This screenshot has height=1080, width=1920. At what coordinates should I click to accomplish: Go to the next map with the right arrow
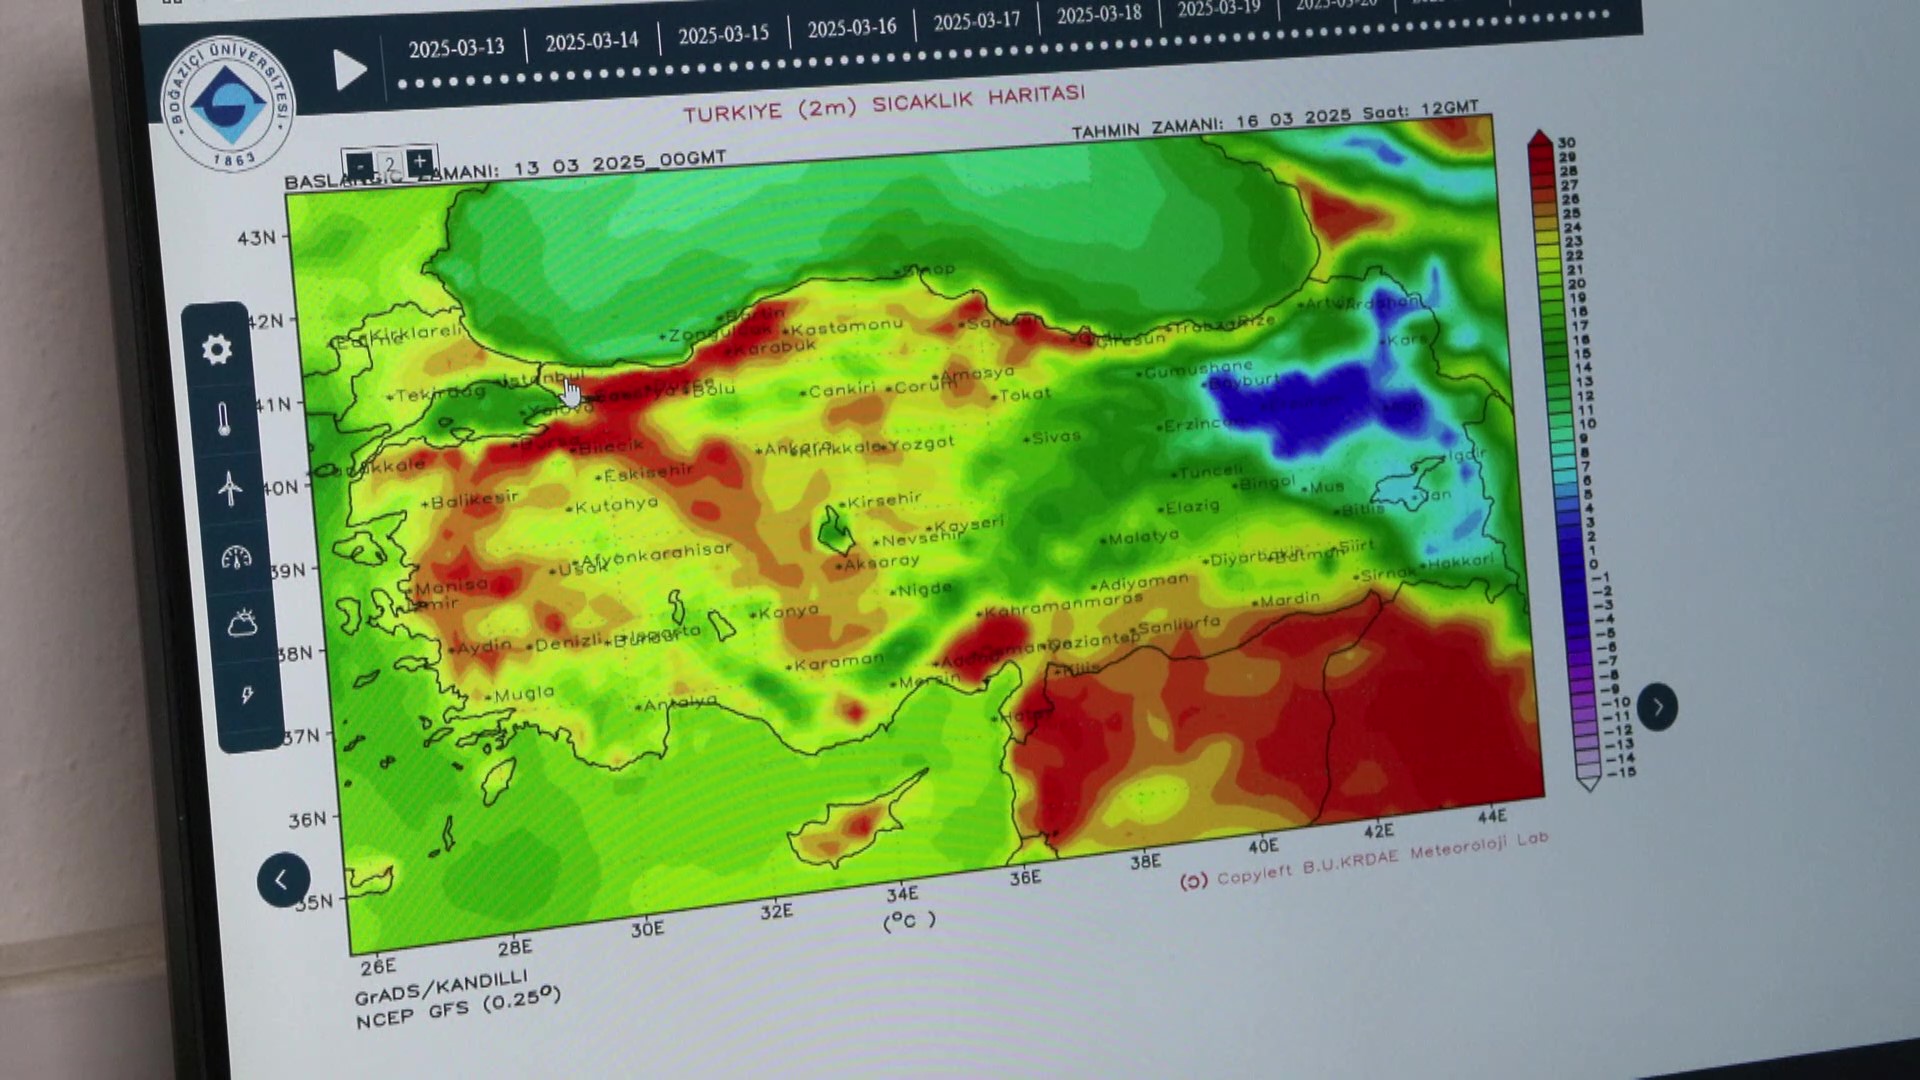tap(1657, 707)
